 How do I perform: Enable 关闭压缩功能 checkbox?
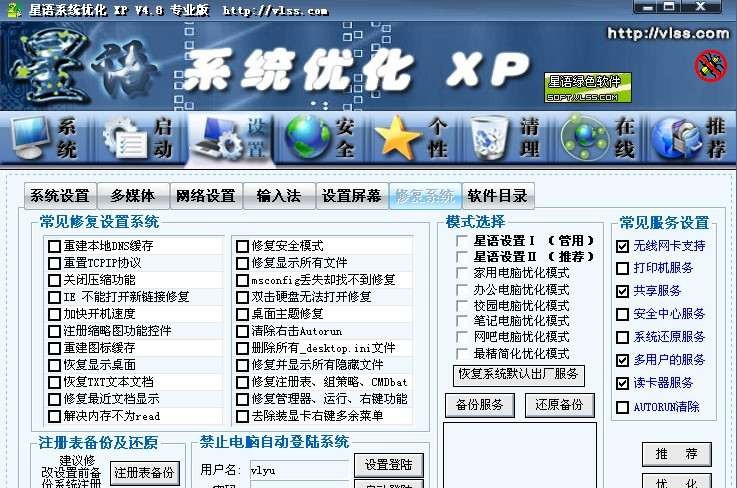pyautogui.click(x=55, y=280)
